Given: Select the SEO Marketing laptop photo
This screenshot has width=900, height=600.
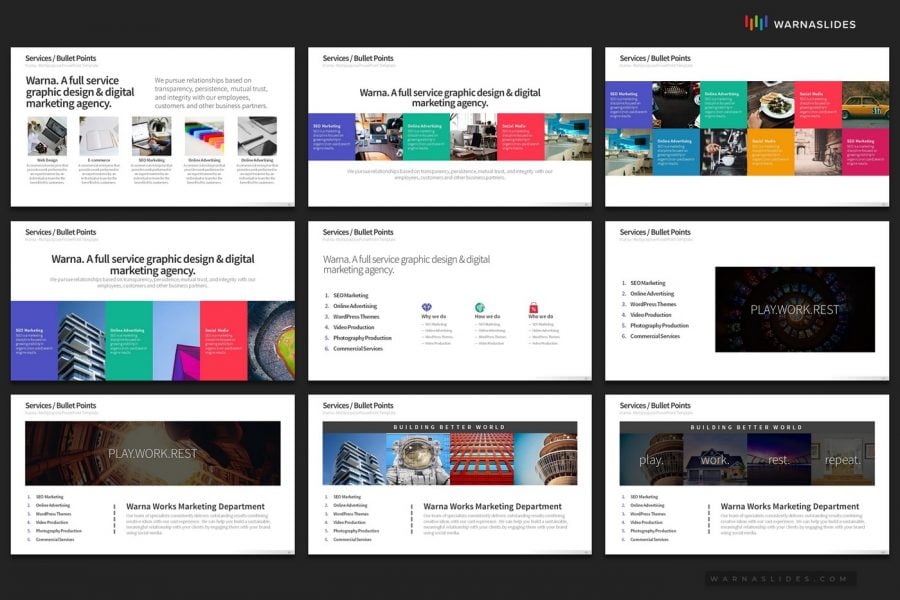Looking at the screenshot, I should coord(151,136).
